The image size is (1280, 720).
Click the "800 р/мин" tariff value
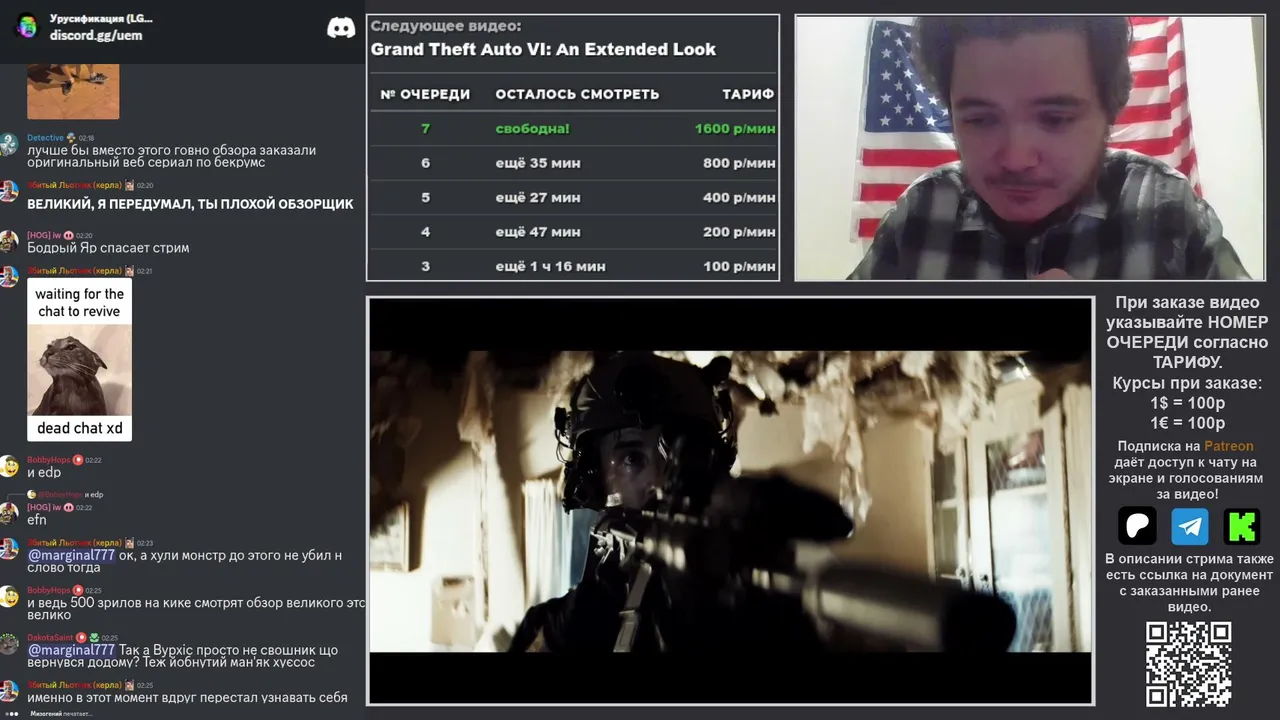[x=739, y=163]
